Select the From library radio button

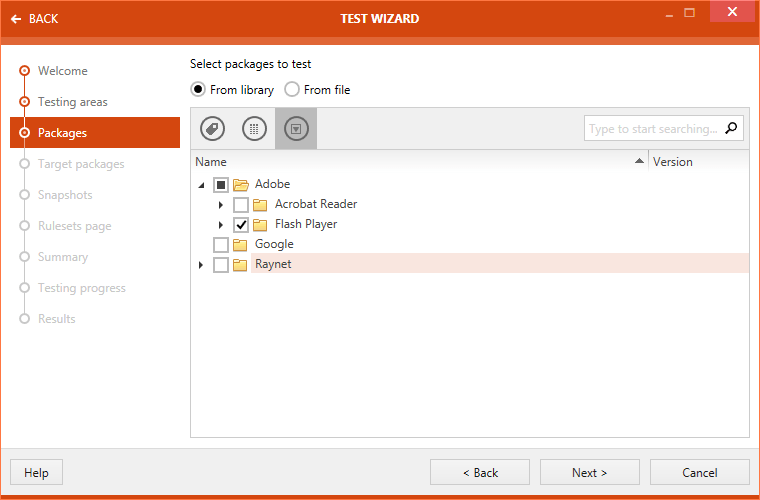click(x=198, y=90)
